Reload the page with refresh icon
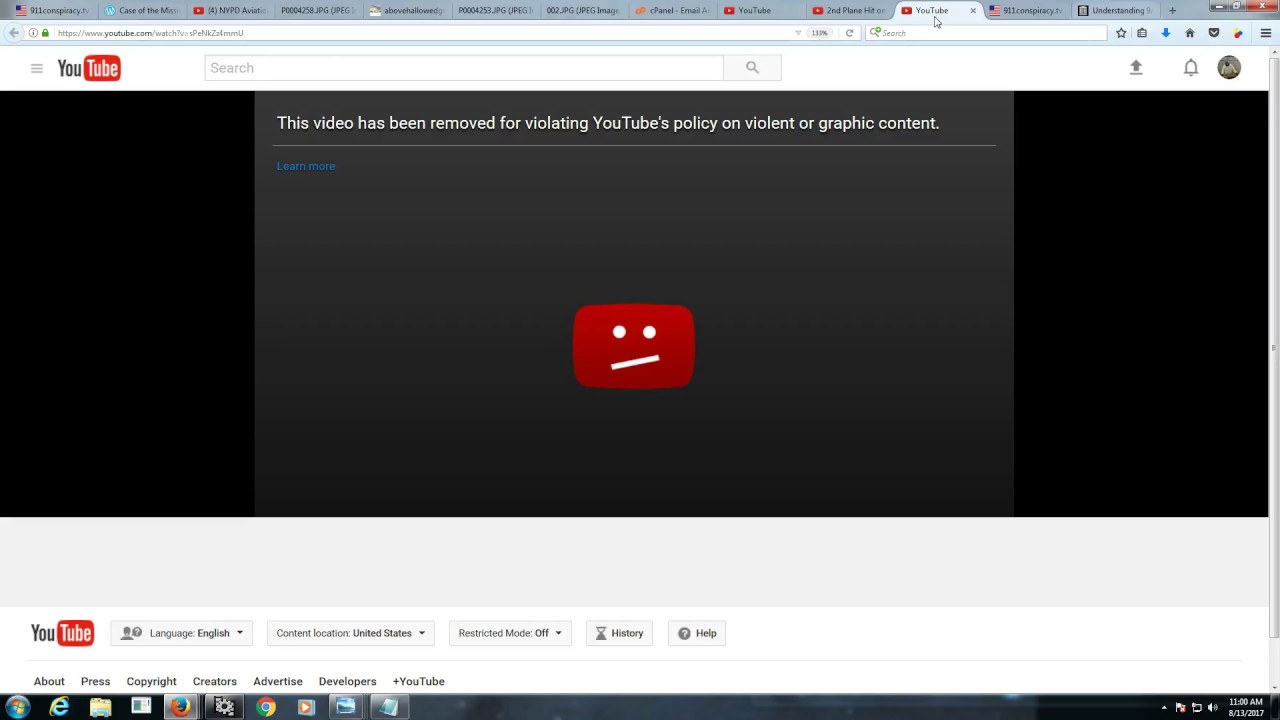Screen dimensions: 1280x720 849,33
